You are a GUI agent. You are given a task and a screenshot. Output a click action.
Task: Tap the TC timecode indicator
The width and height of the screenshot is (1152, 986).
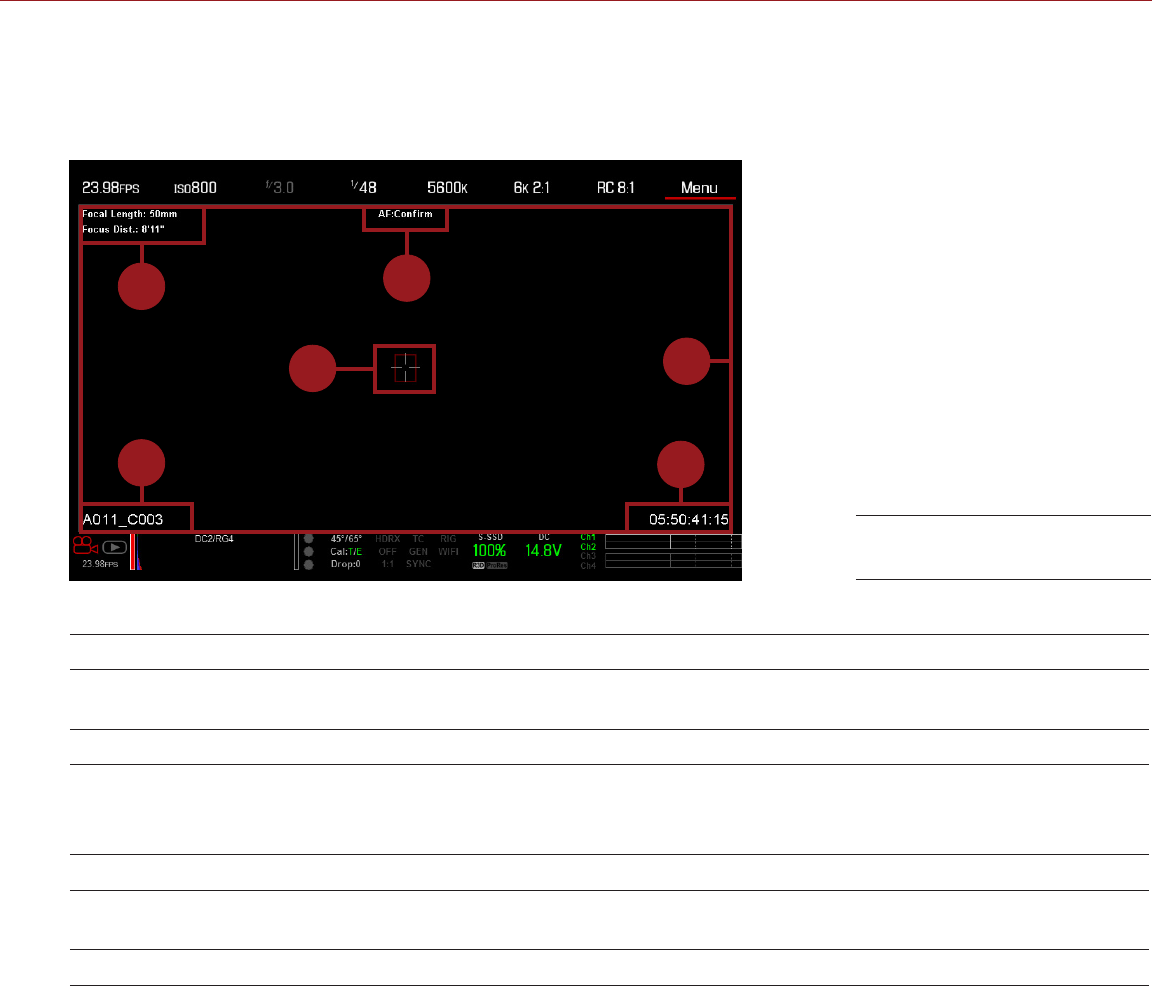[418, 539]
